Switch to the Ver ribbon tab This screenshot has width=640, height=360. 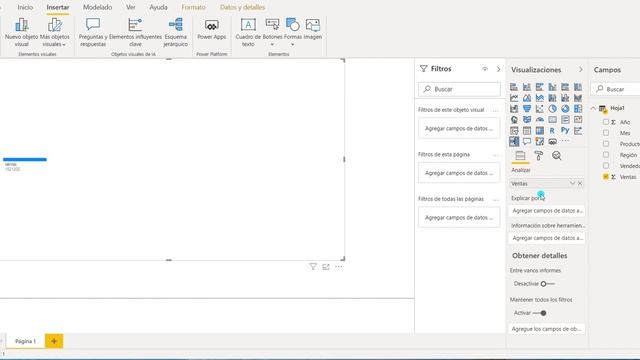click(x=131, y=7)
